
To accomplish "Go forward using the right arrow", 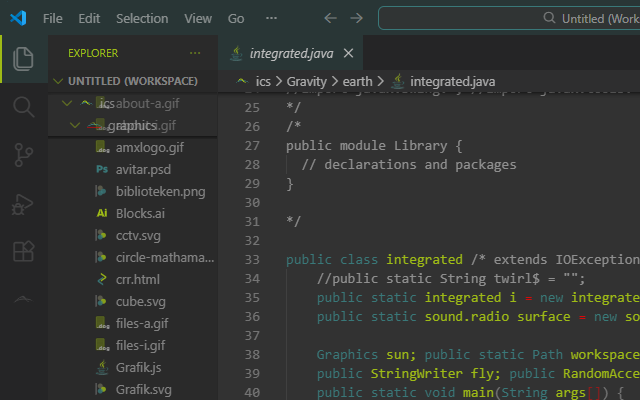I will tap(356, 18).
